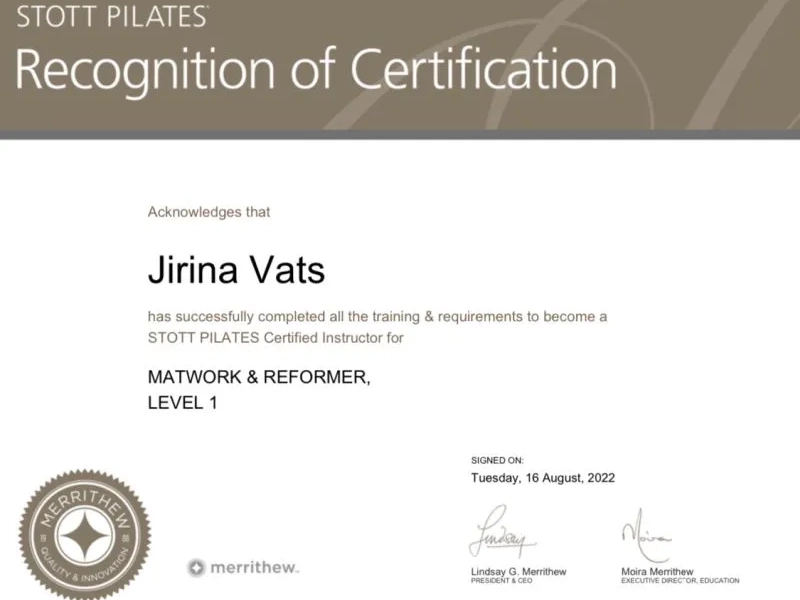Click the has successfully completed sentence line
This screenshot has height=600, width=800.
[x=377, y=316]
